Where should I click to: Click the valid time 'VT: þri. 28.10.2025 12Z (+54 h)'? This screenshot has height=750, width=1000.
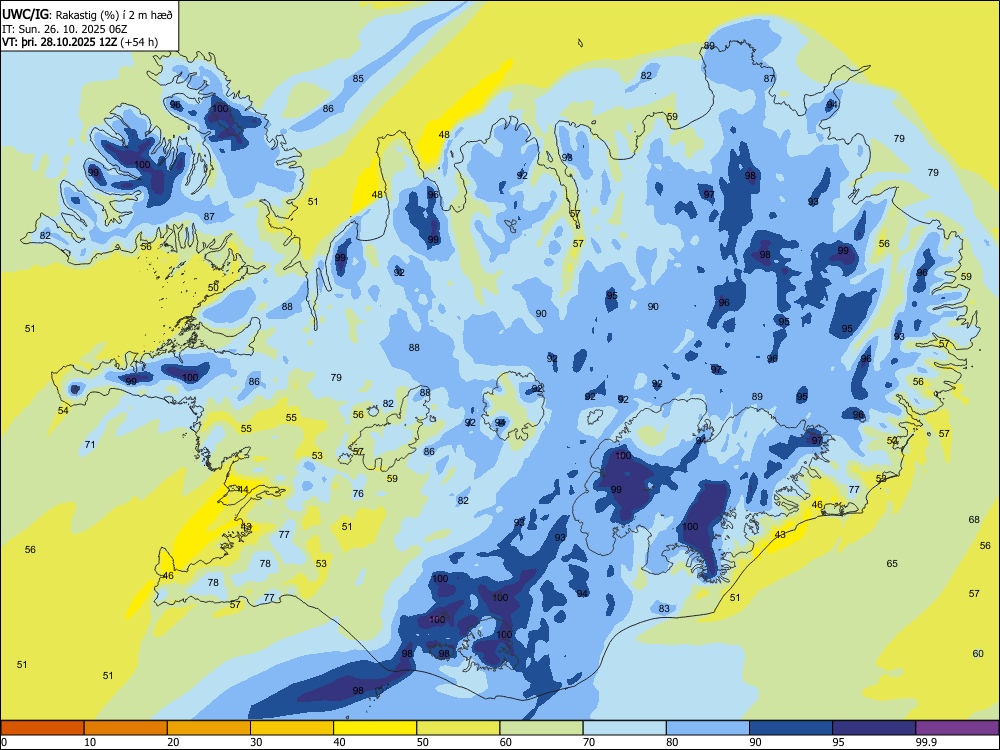[80, 42]
